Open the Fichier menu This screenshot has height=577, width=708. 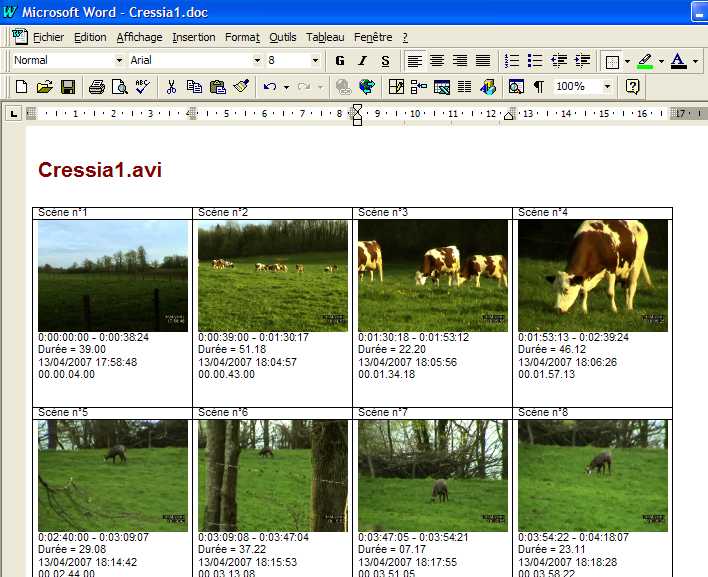pos(48,37)
